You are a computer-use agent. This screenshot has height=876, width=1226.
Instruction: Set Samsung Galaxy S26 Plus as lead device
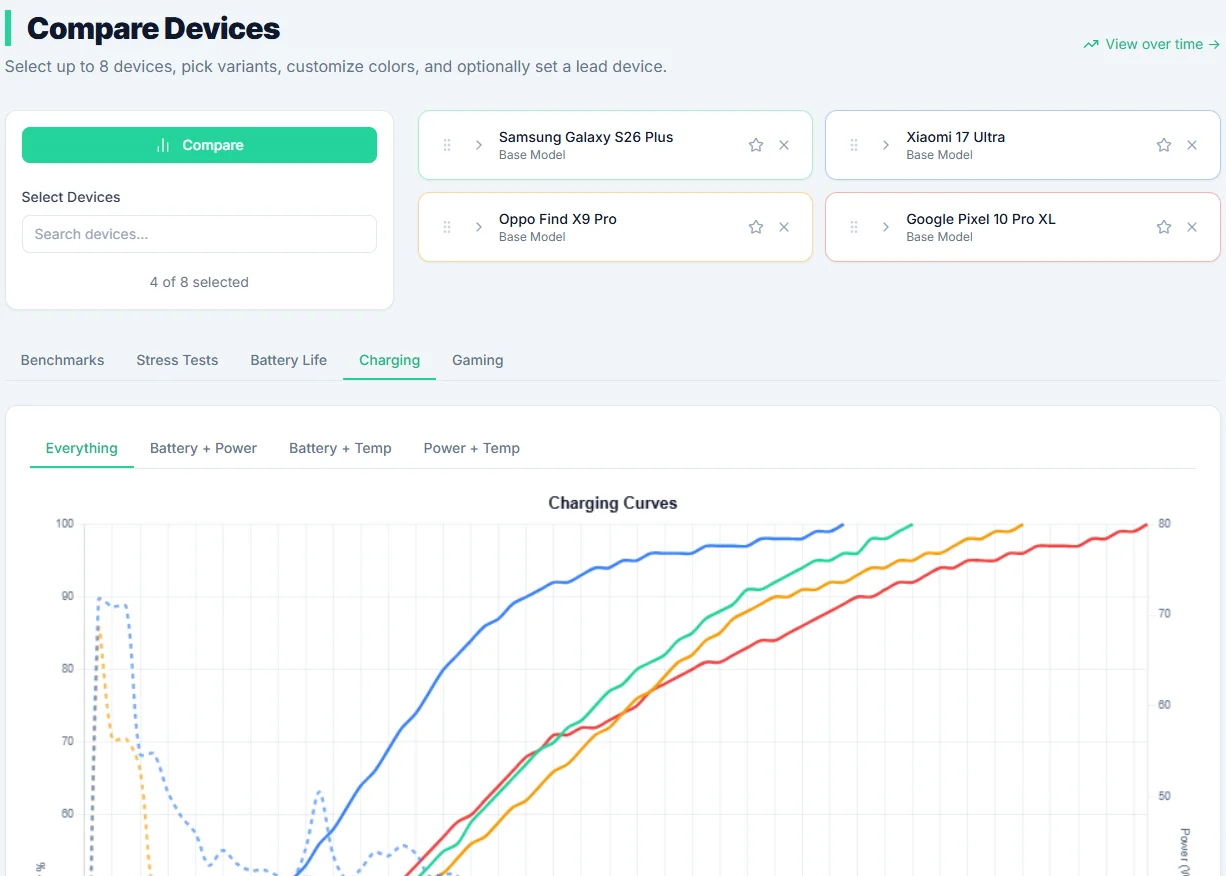tap(756, 145)
